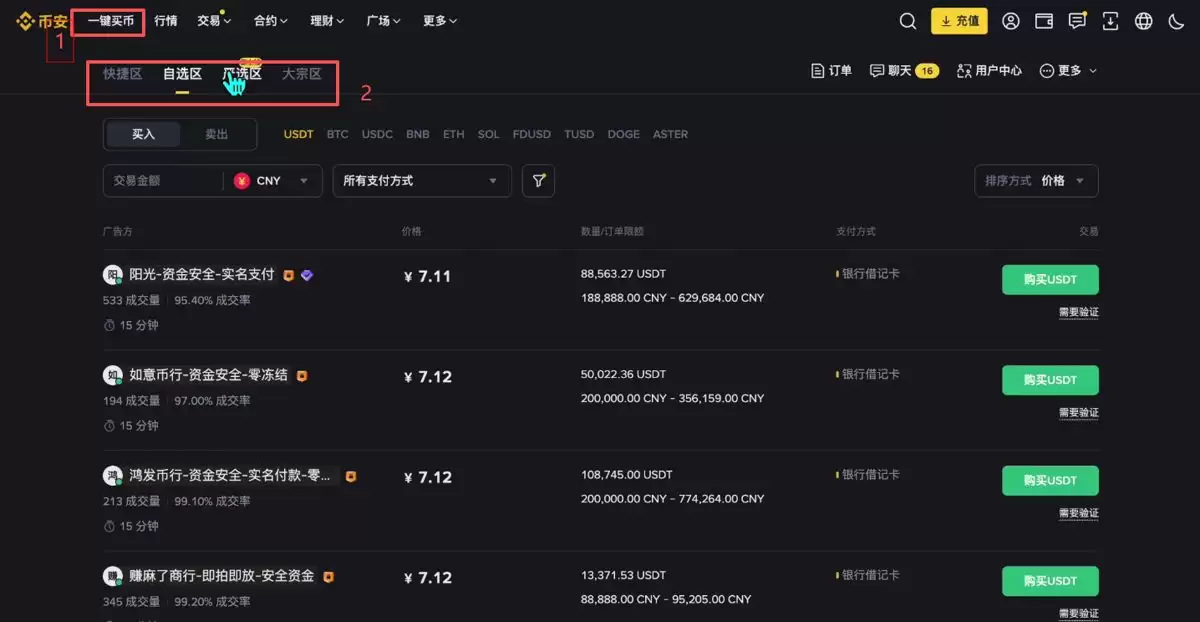
Task: Open the wallet icon near profile
Action: coord(1044,20)
